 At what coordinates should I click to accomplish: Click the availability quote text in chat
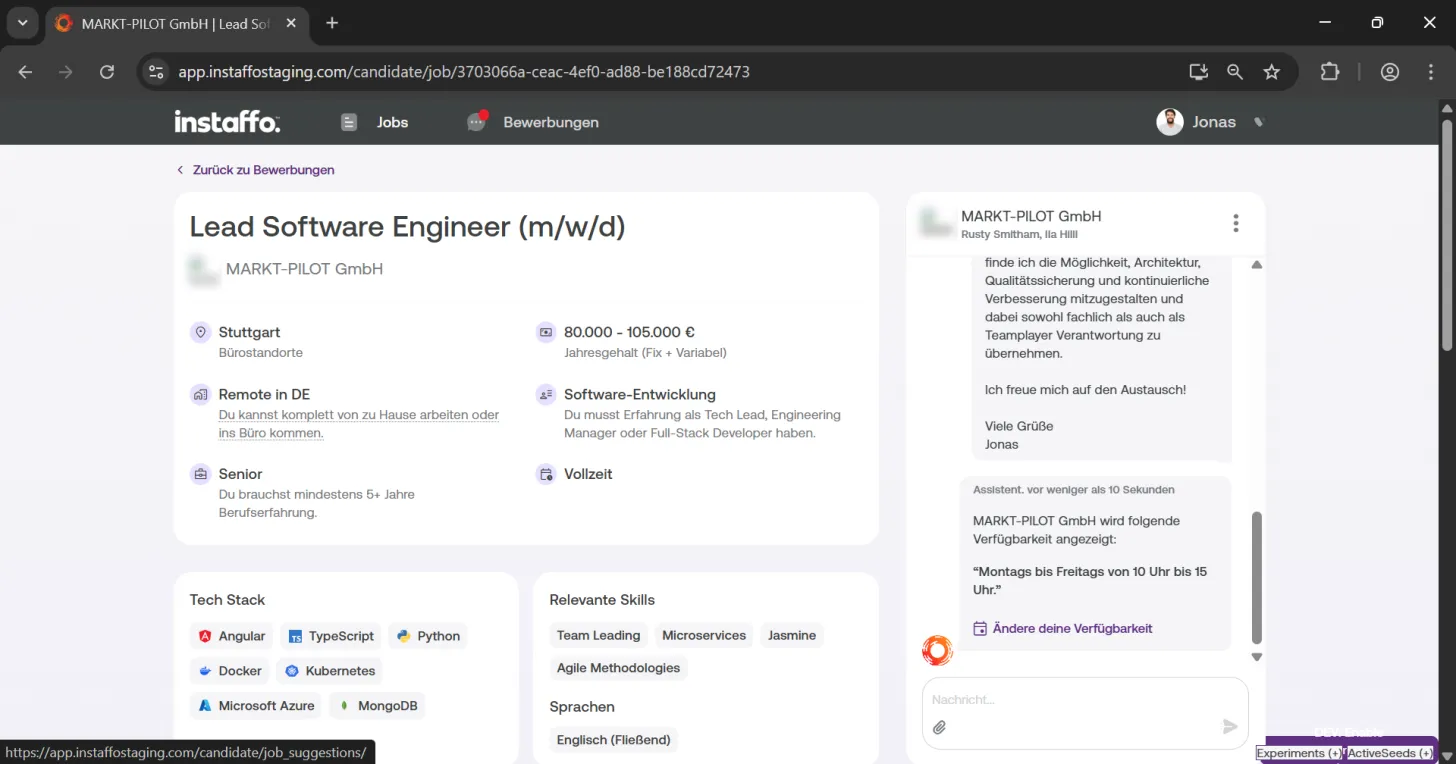tap(1090, 581)
